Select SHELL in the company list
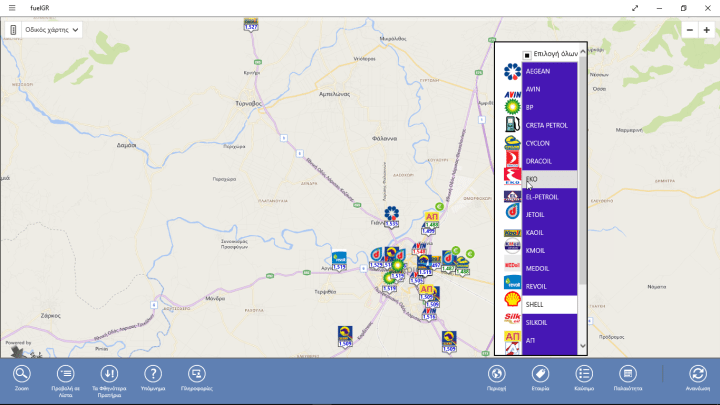 (549, 304)
